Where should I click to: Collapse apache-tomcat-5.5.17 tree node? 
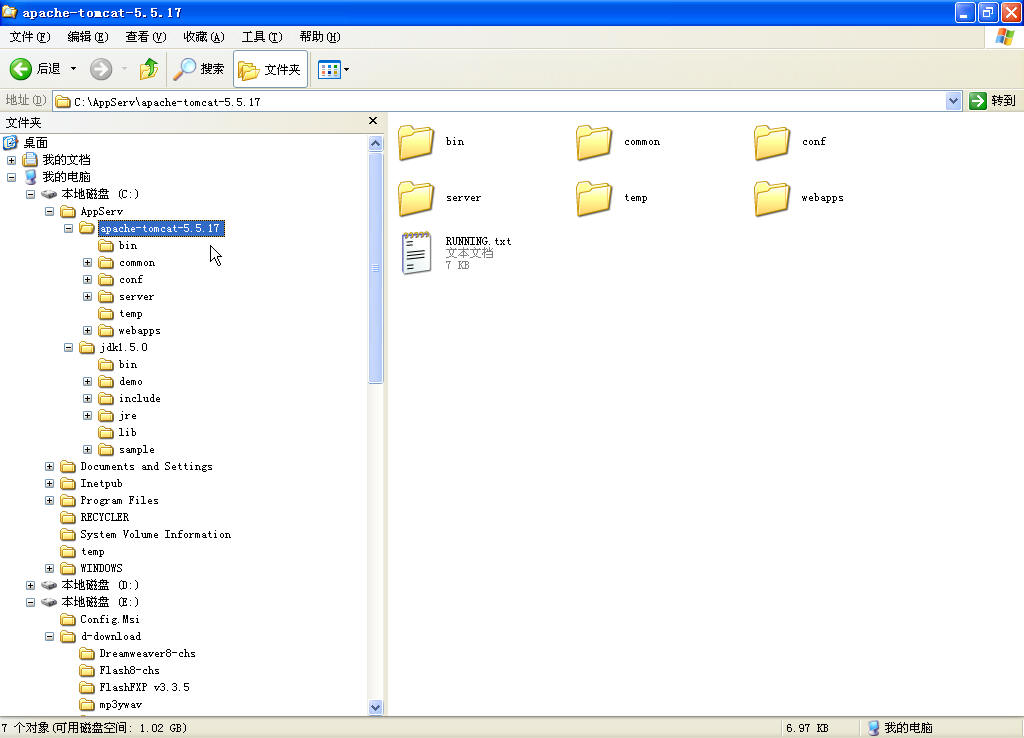(68, 229)
